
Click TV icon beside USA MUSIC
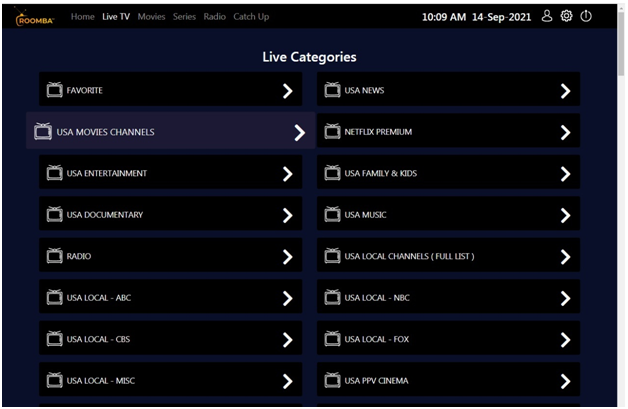tap(332, 215)
